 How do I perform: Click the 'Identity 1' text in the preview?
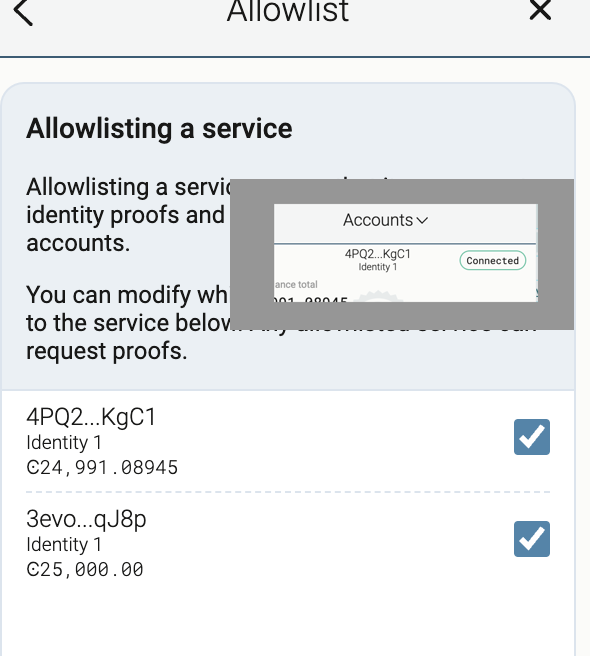377,267
